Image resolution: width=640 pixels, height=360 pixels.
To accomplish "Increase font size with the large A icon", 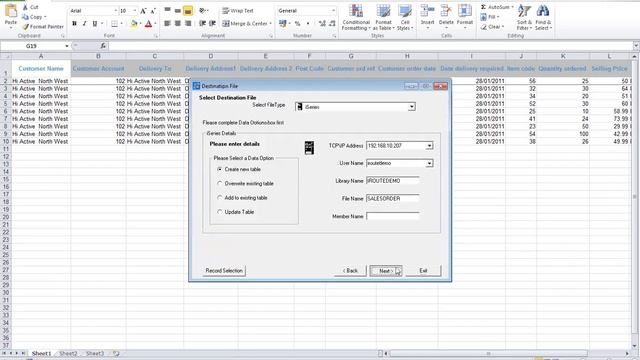I will (x=143, y=11).
